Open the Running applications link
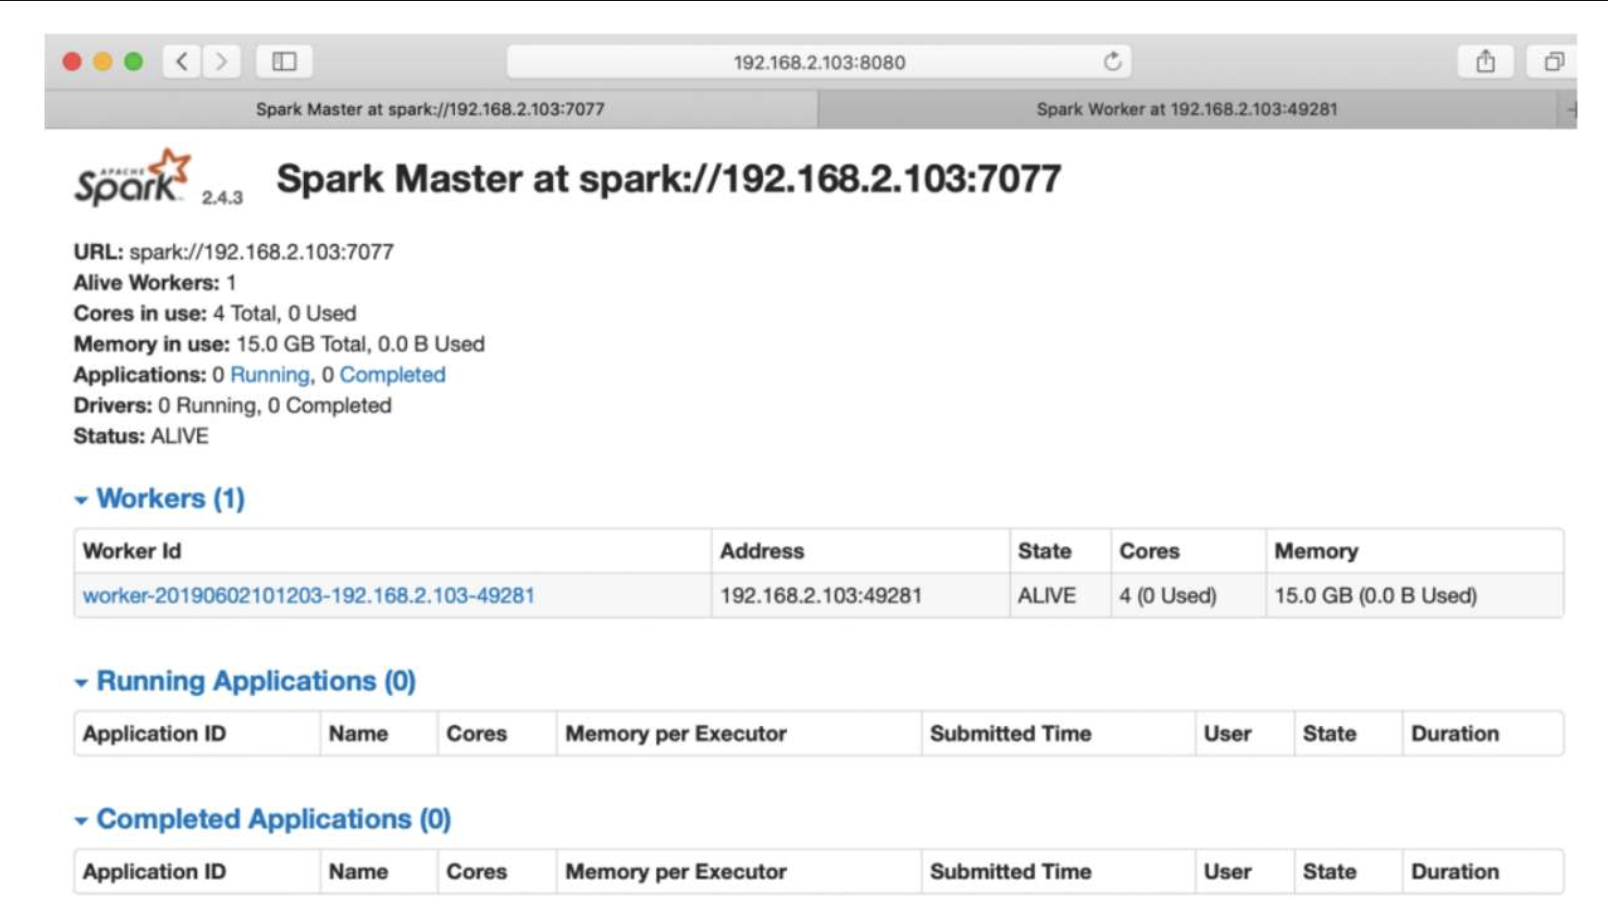This screenshot has width=1608, height=922. (270, 374)
